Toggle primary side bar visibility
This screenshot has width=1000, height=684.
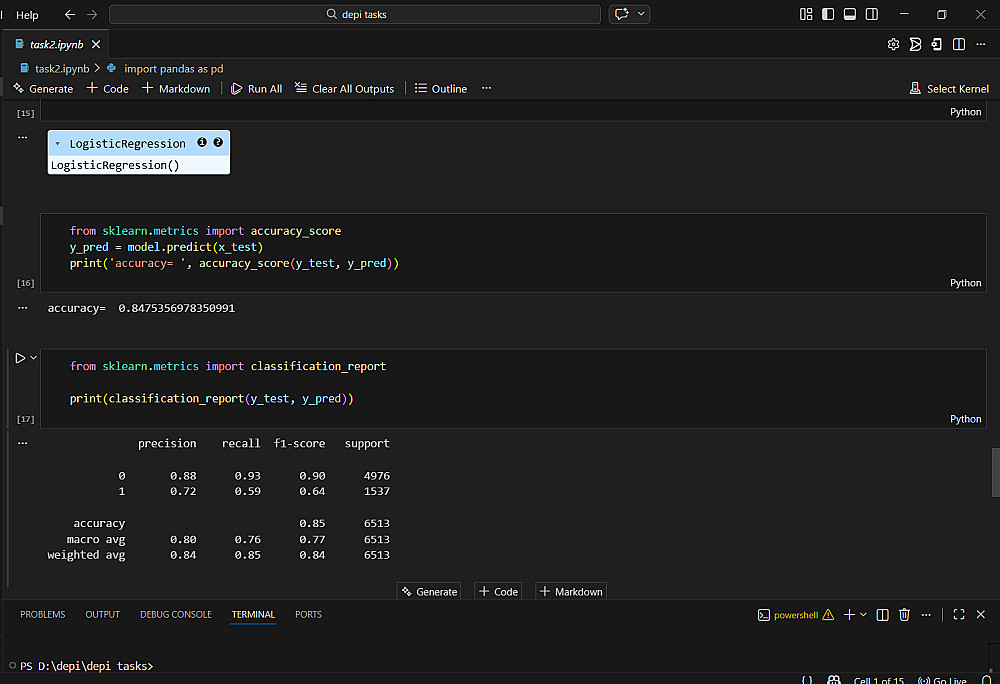828,14
